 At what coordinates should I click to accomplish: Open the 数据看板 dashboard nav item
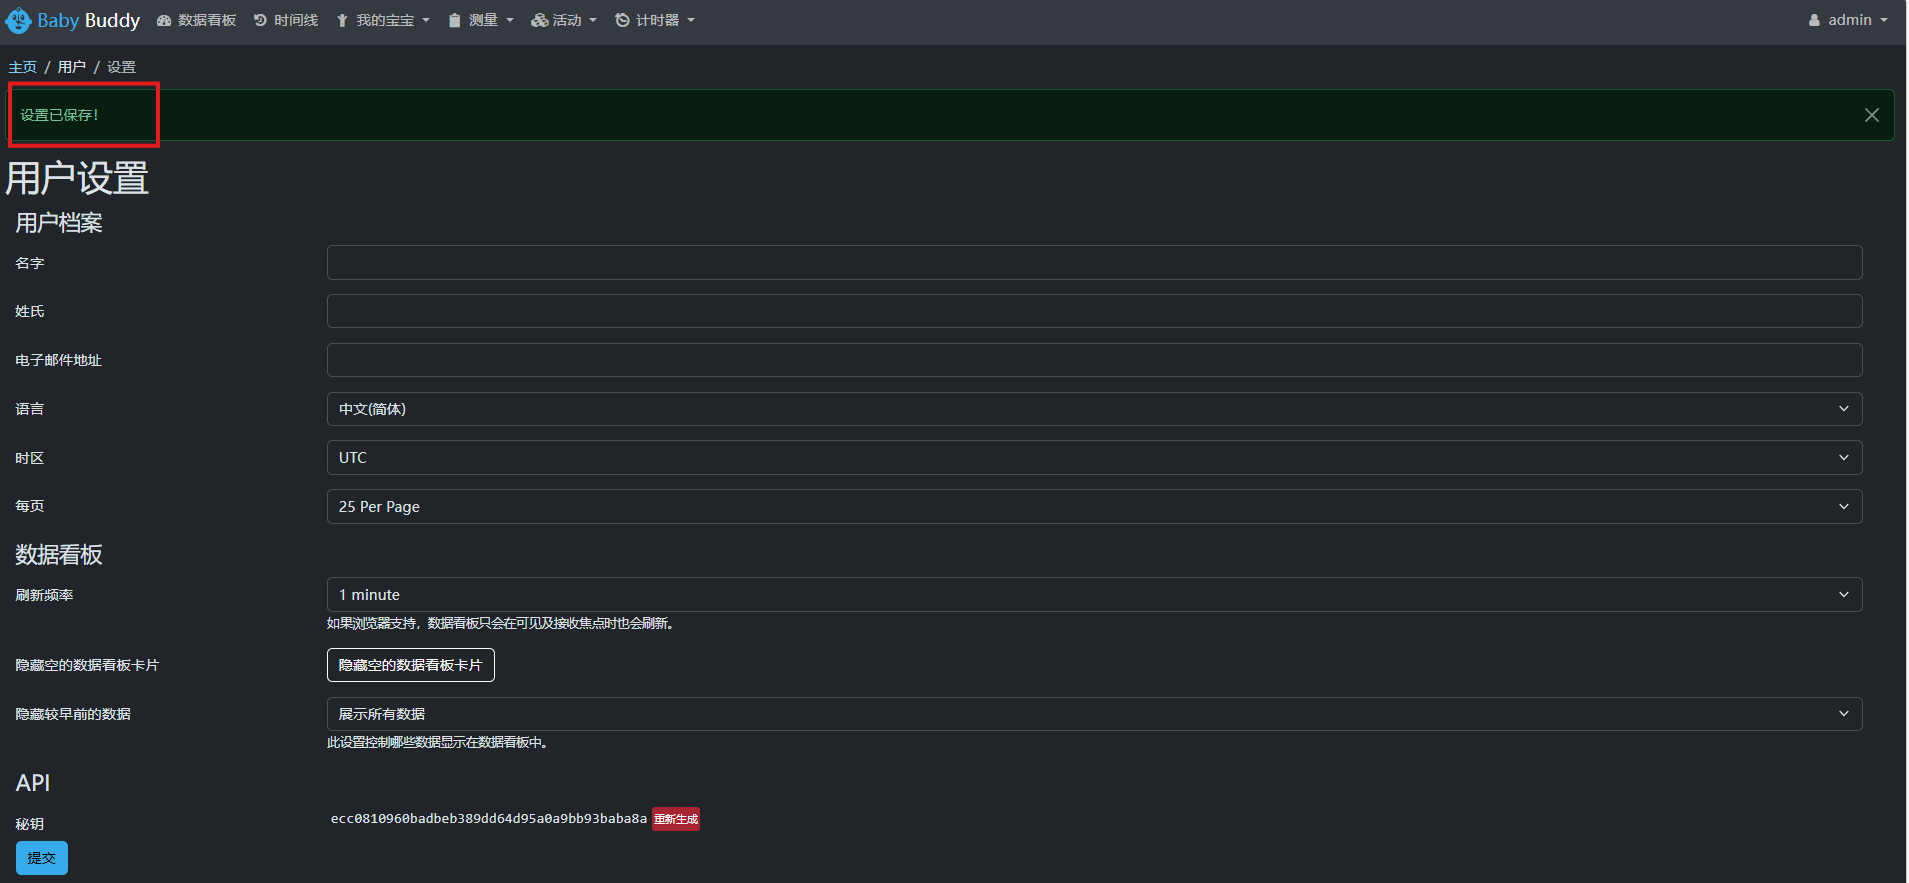pos(197,20)
